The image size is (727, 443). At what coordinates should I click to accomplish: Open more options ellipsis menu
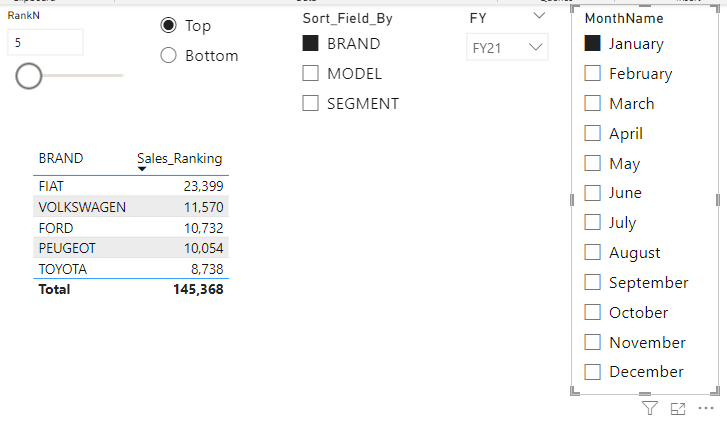(x=706, y=408)
